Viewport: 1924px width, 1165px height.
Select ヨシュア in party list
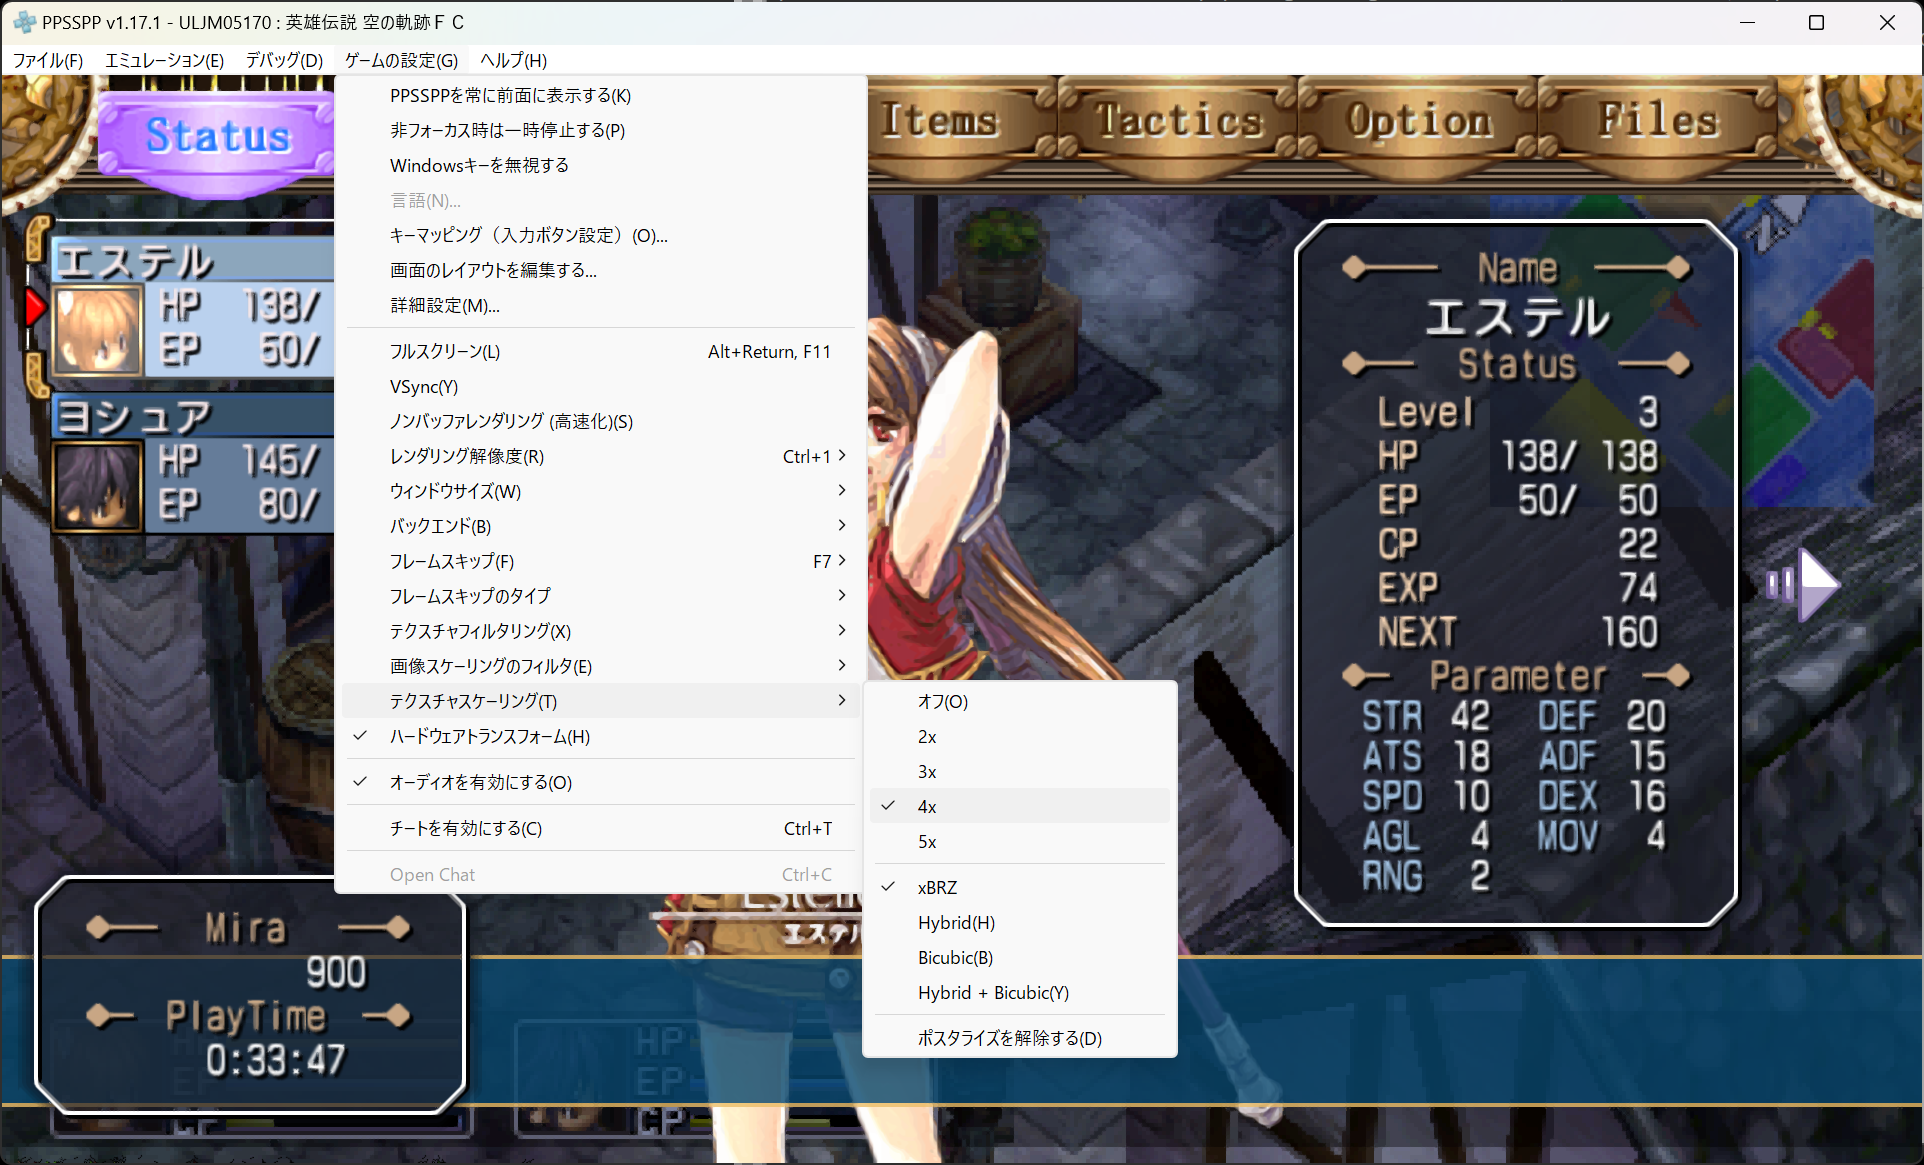click(193, 461)
